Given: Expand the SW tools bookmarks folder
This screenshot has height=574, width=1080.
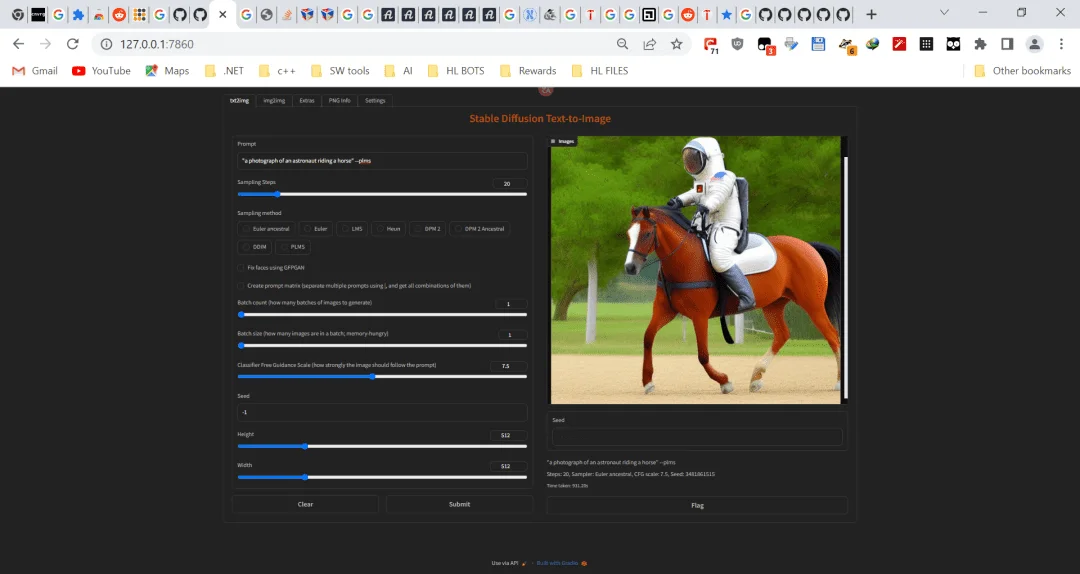Looking at the screenshot, I should click(340, 71).
